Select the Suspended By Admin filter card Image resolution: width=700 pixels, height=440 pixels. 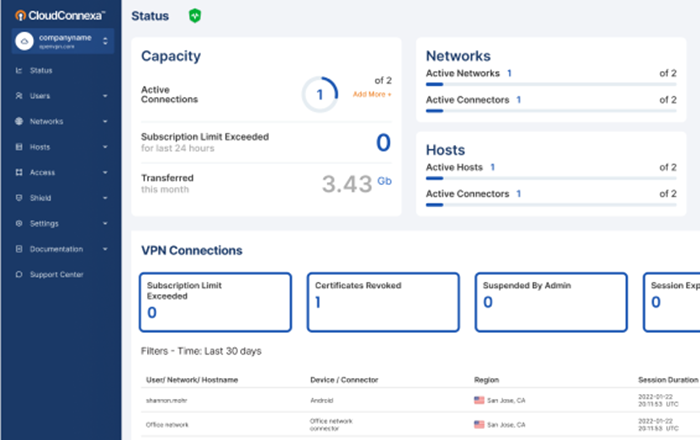tap(551, 302)
